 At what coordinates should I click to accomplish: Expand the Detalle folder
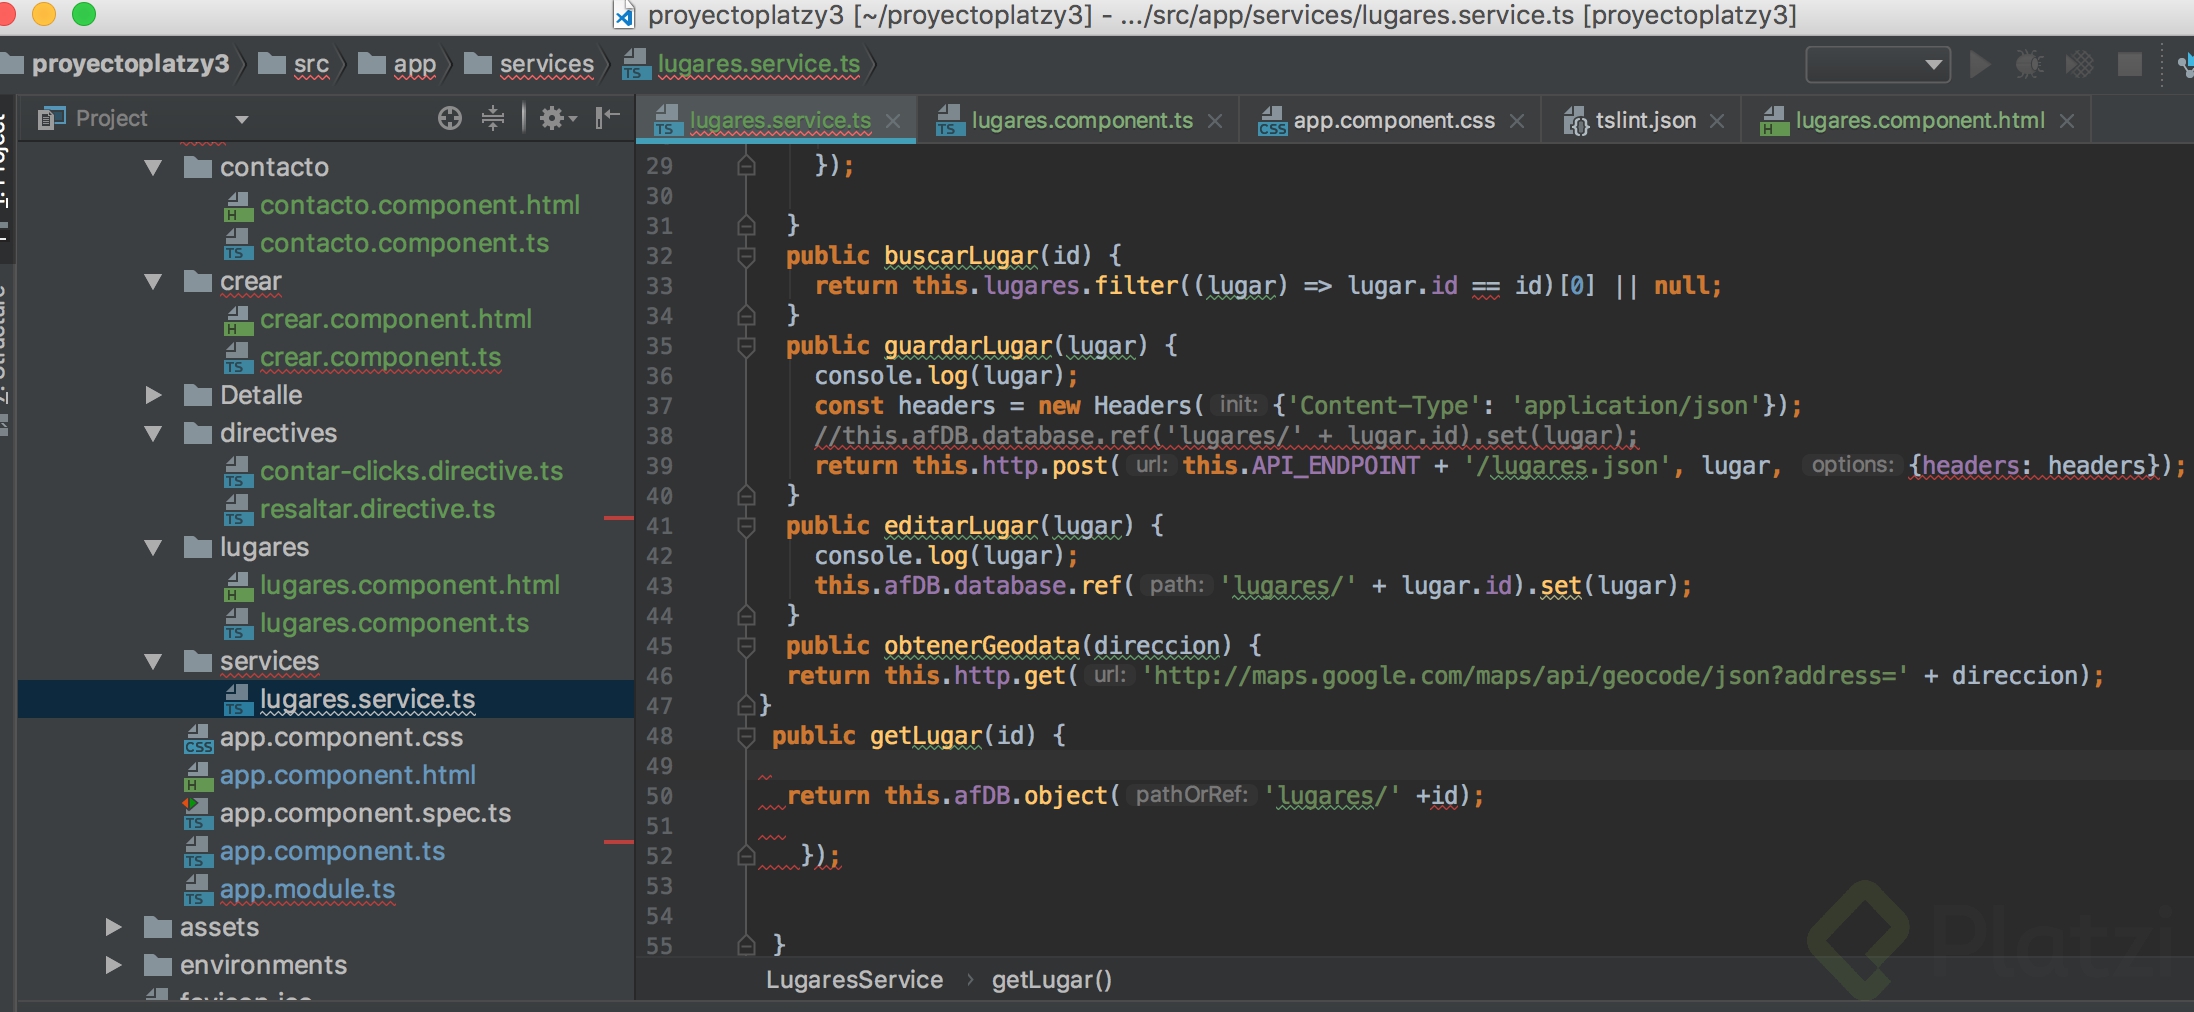click(153, 395)
